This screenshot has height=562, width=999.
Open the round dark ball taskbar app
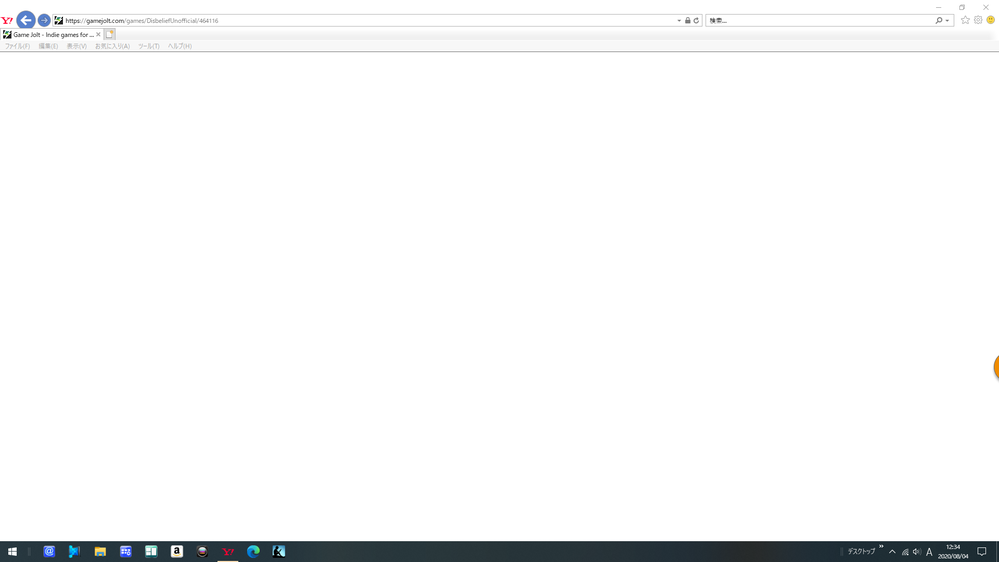click(202, 552)
